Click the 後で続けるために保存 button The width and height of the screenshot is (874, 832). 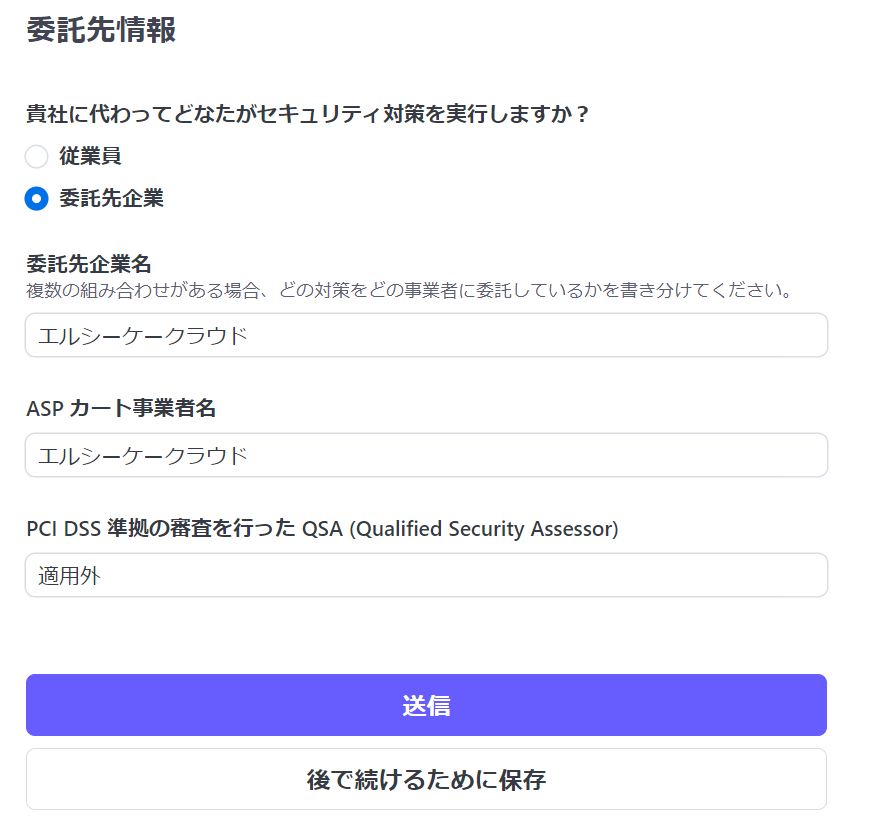[426, 779]
